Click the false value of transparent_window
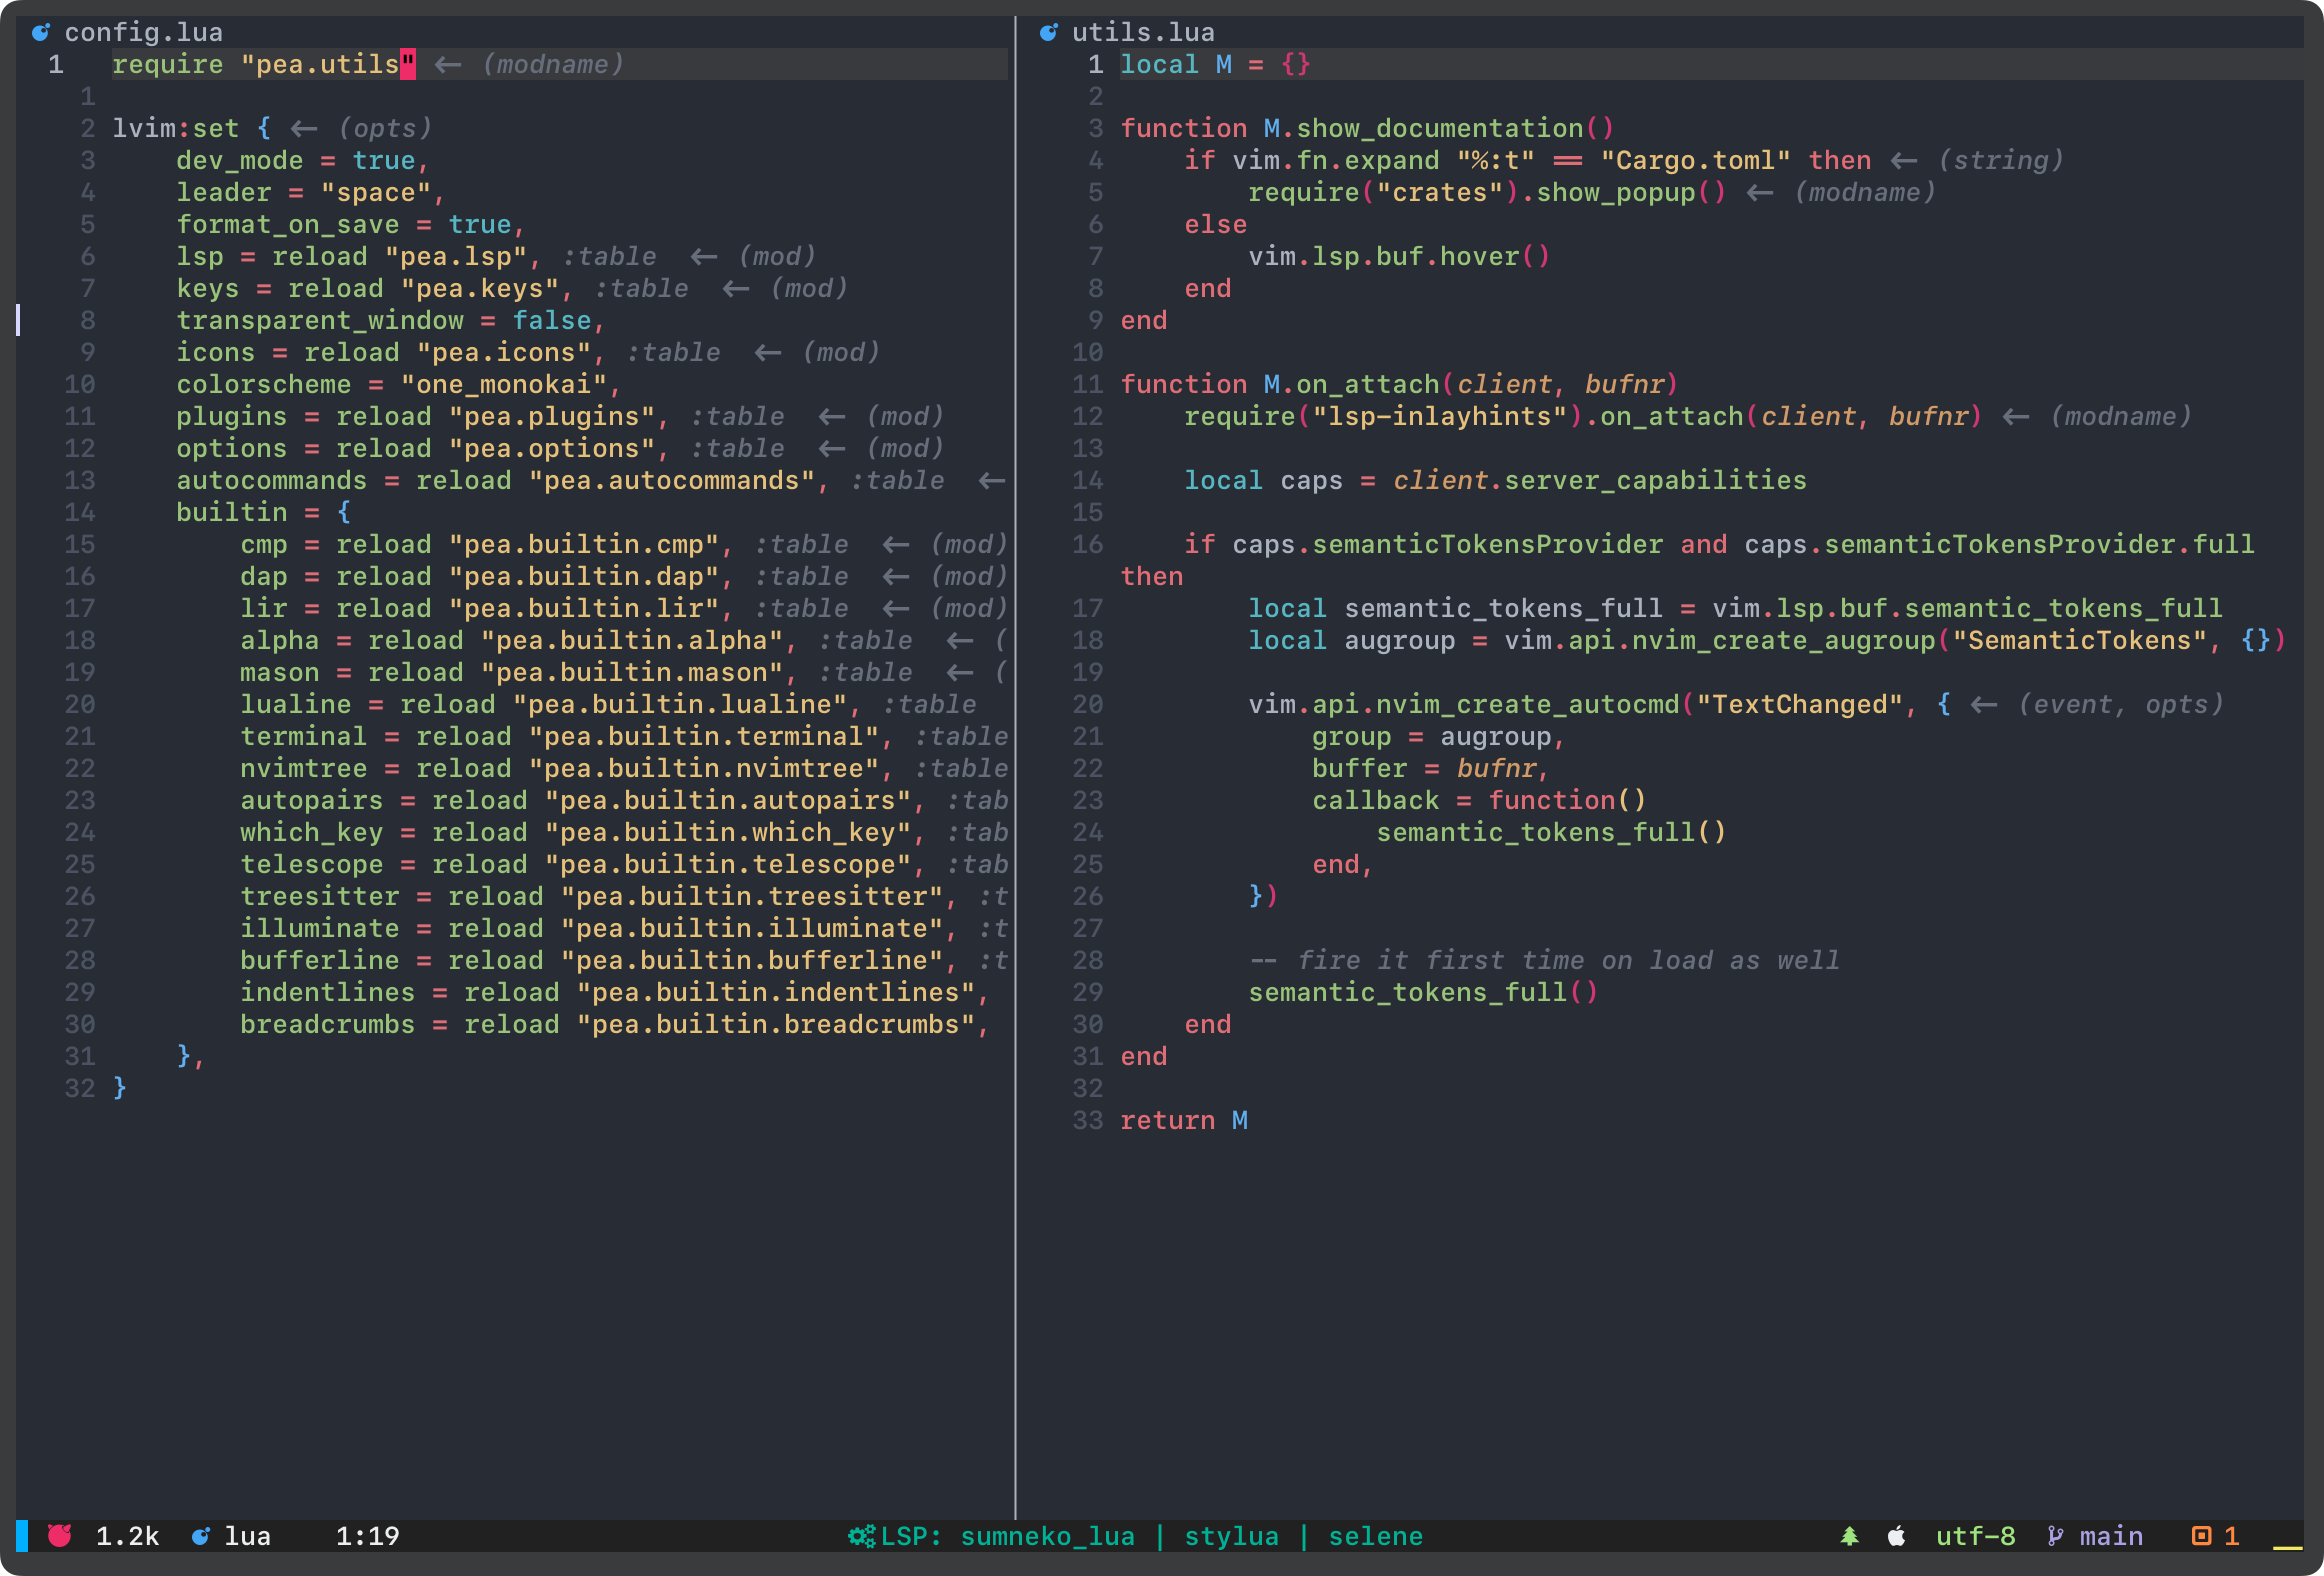The height and width of the screenshot is (1576, 2324). click(x=552, y=320)
